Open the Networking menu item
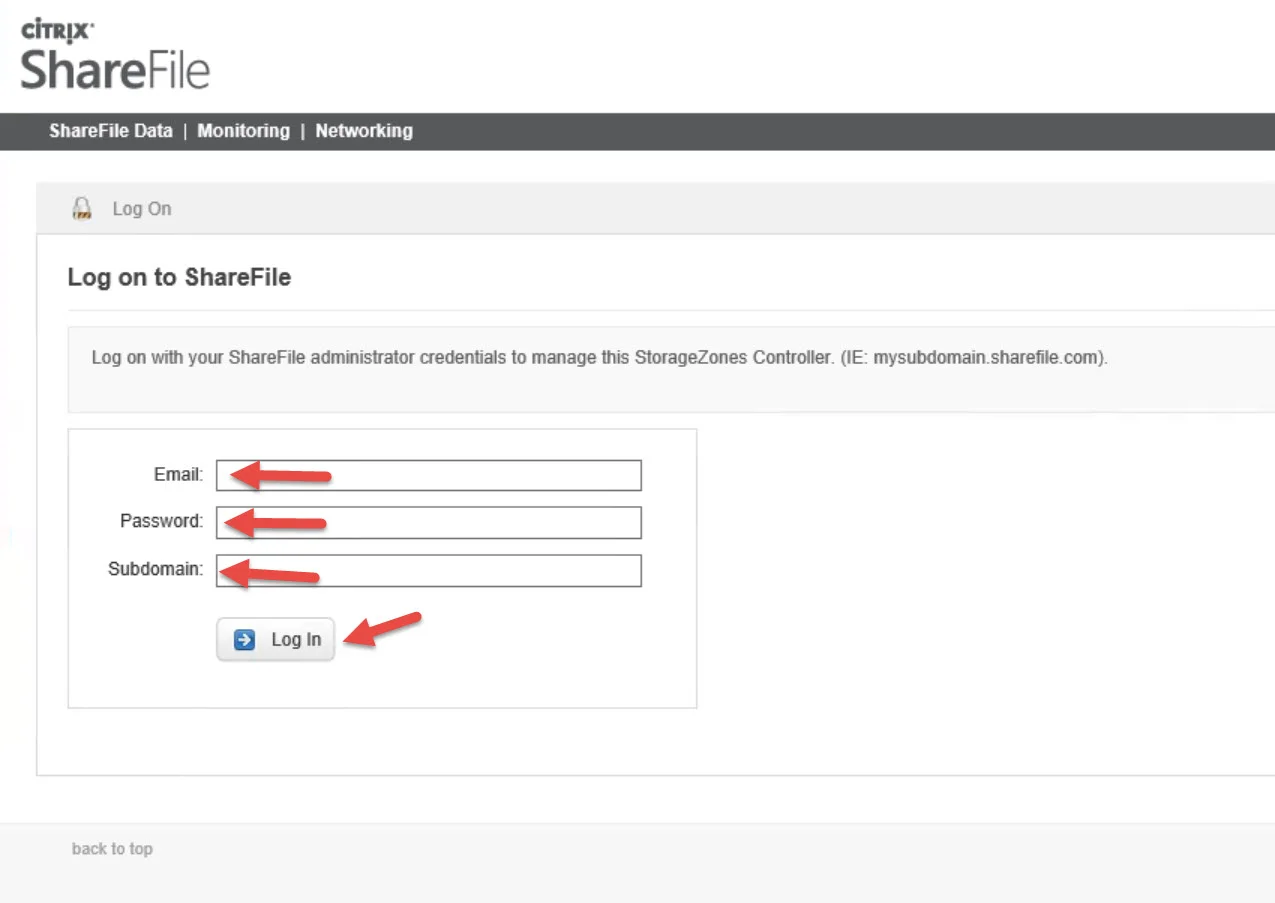This screenshot has height=903, width=1275. pos(364,131)
